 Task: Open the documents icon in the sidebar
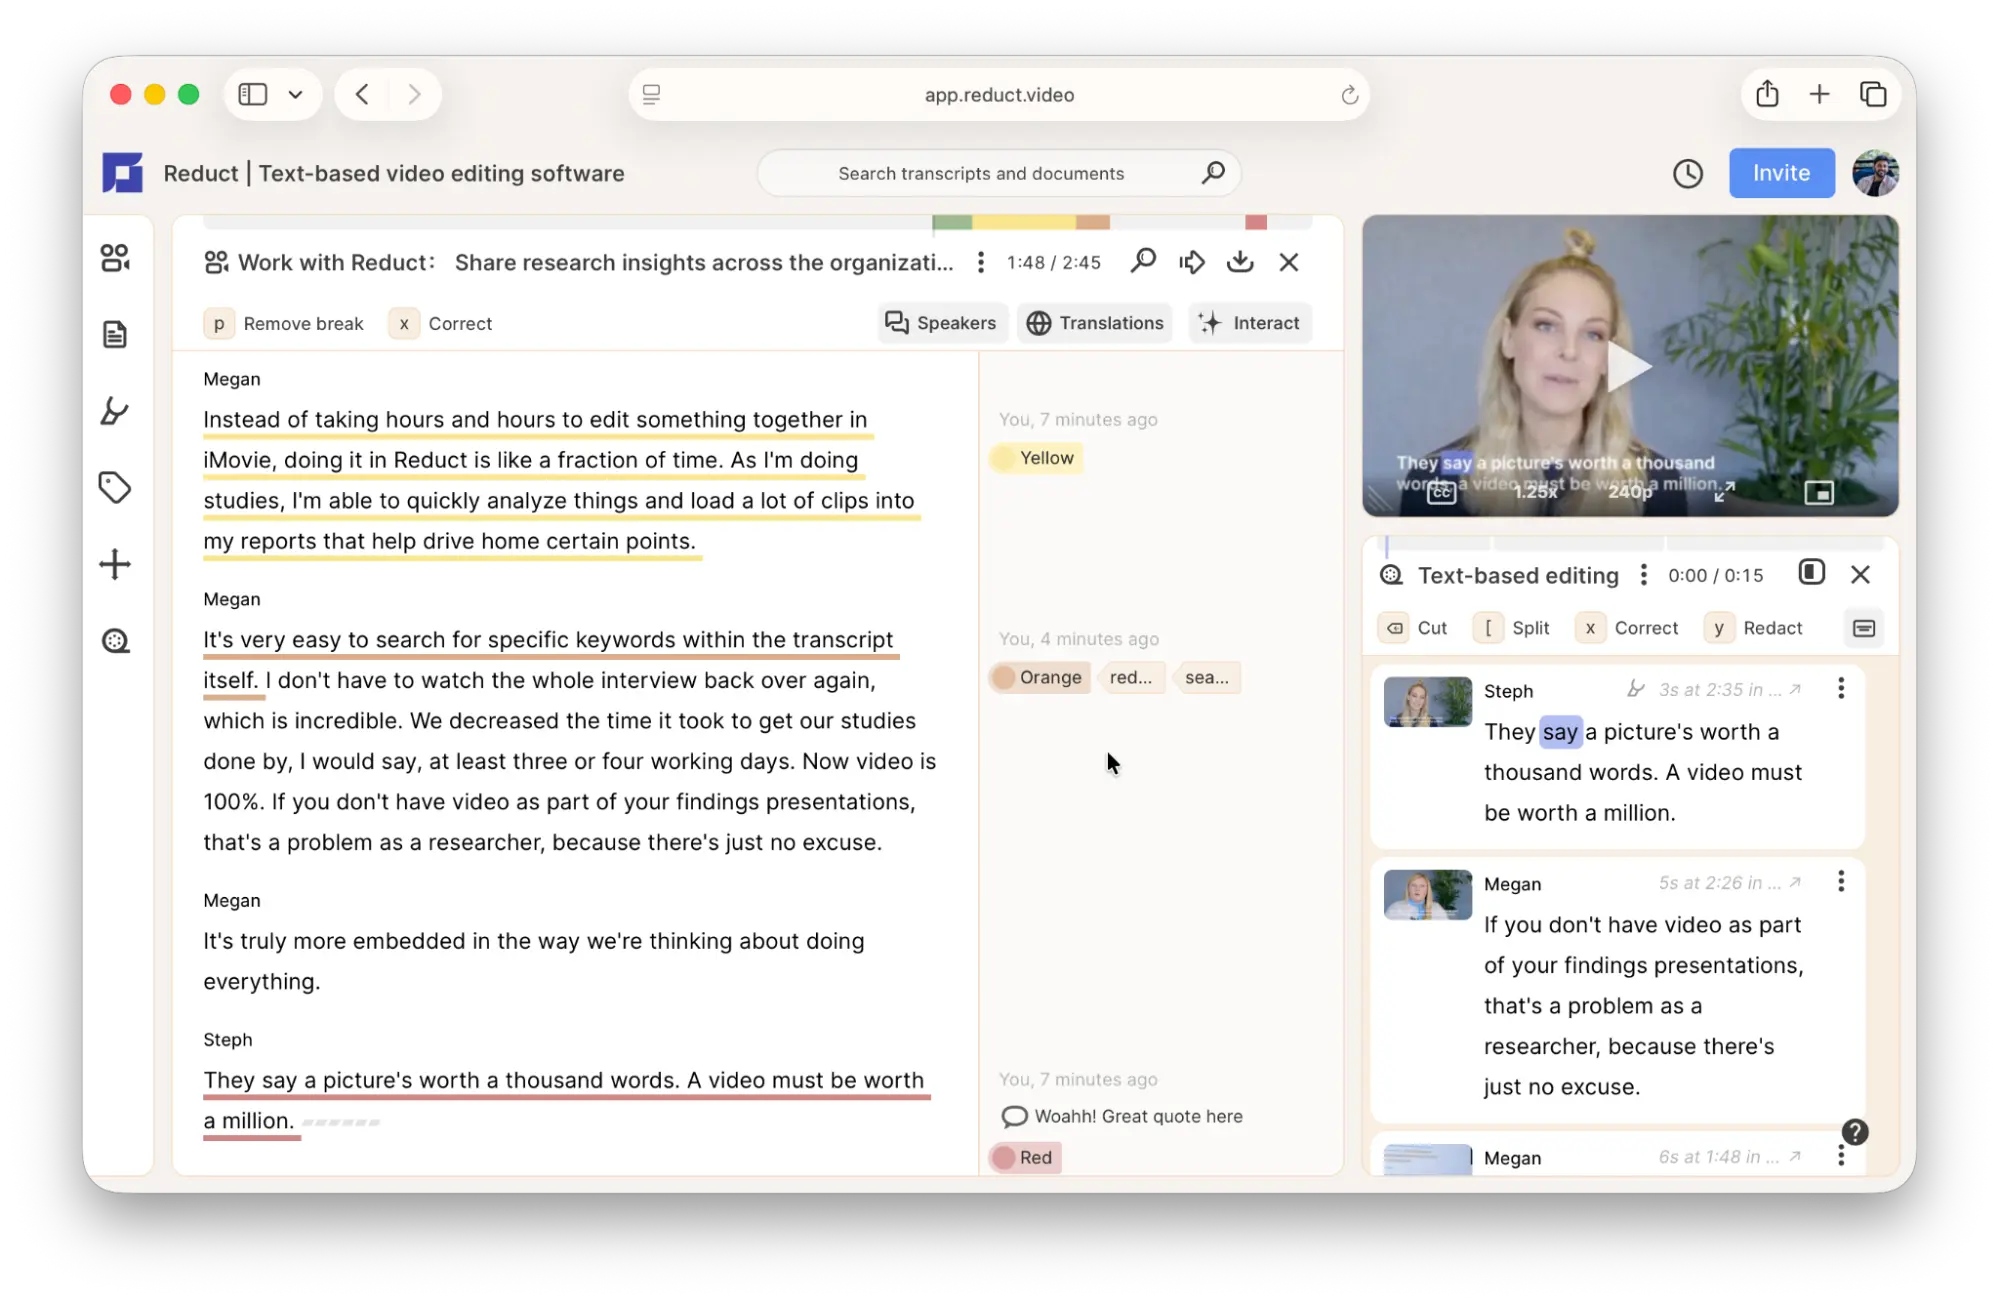coord(115,334)
